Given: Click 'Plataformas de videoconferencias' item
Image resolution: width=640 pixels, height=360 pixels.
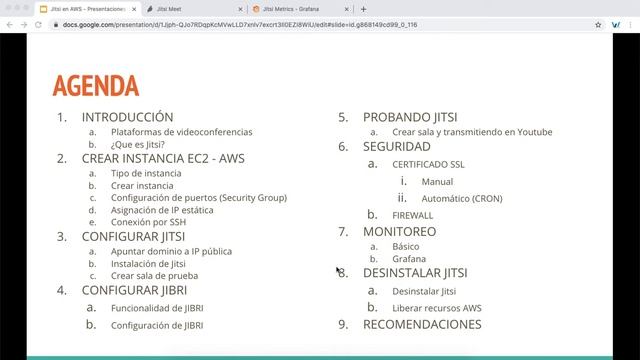Looking at the screenshot, I should [182, 132].
